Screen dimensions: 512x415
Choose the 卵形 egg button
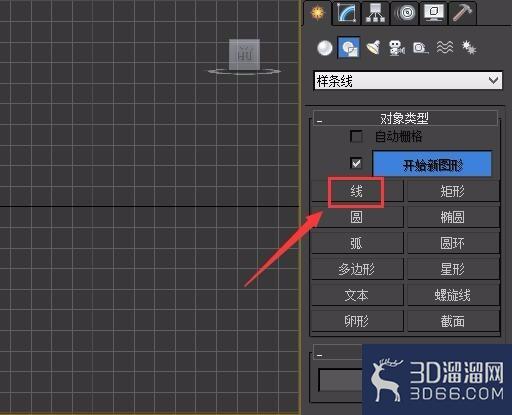(357, 321)
